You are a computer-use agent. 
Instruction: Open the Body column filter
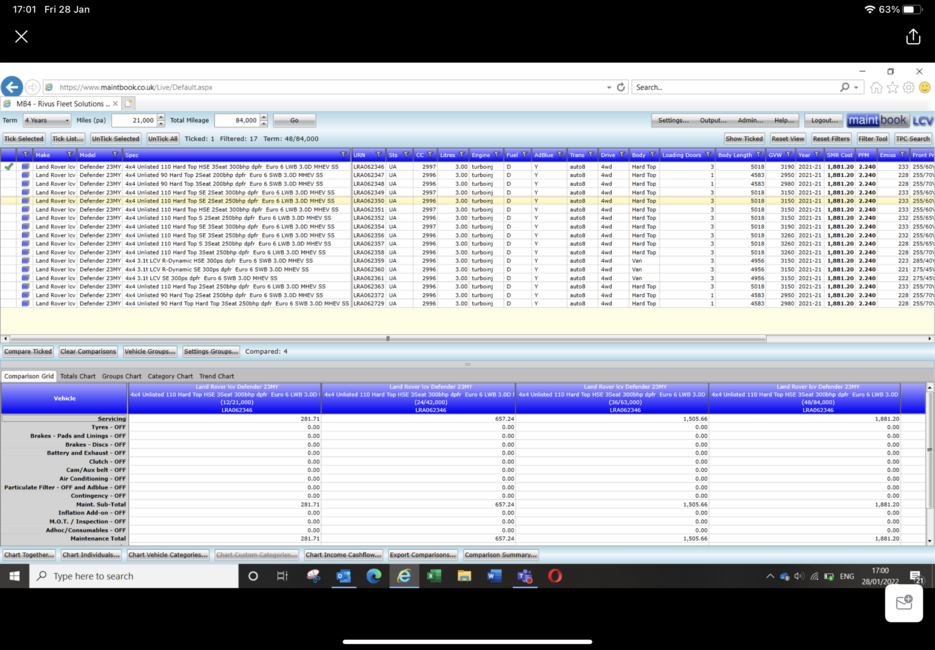[652, 155]
